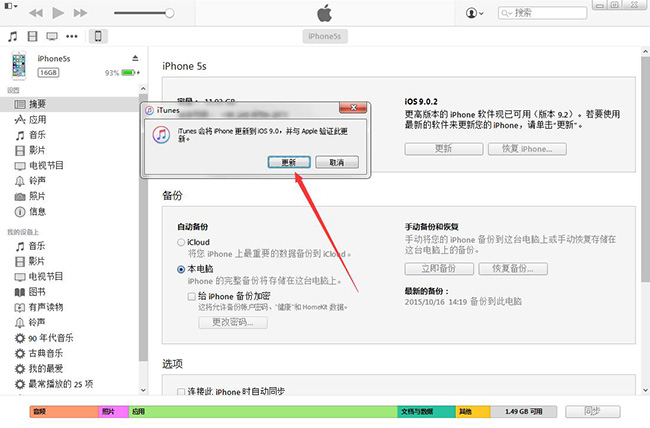Click the fast-forward next track button

tap(80, 13)
